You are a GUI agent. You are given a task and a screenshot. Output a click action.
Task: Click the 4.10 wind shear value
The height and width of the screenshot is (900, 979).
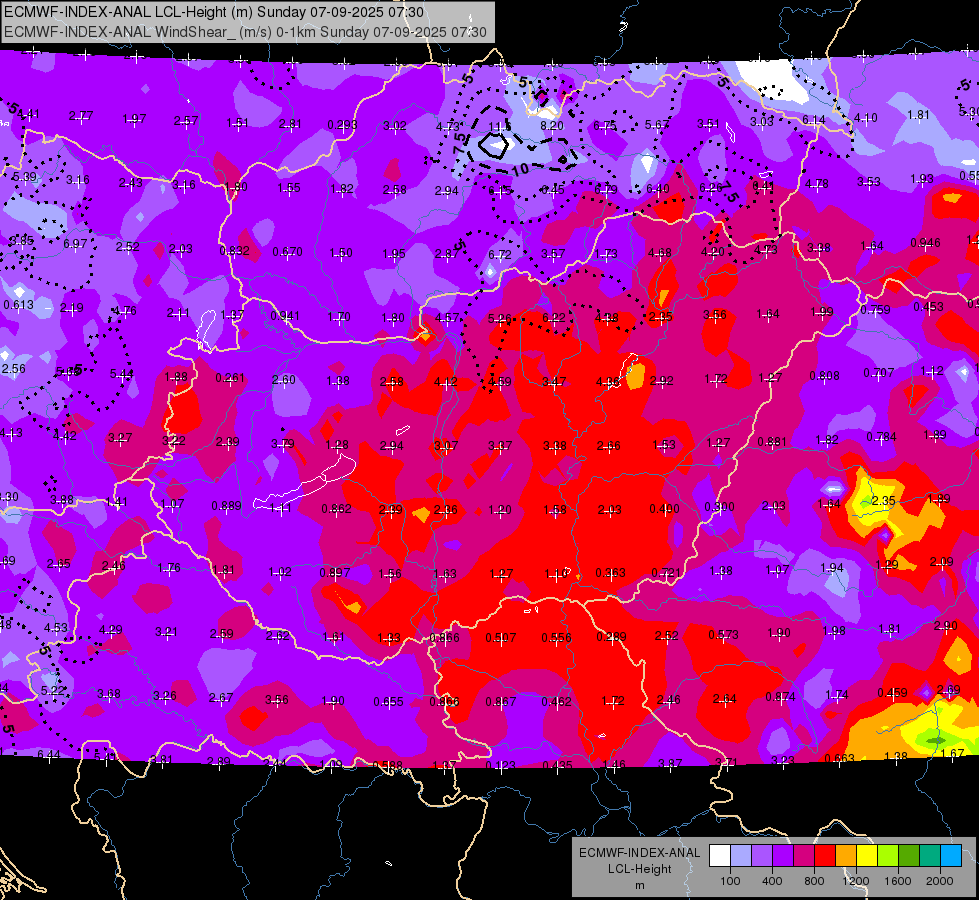(865, 117)
